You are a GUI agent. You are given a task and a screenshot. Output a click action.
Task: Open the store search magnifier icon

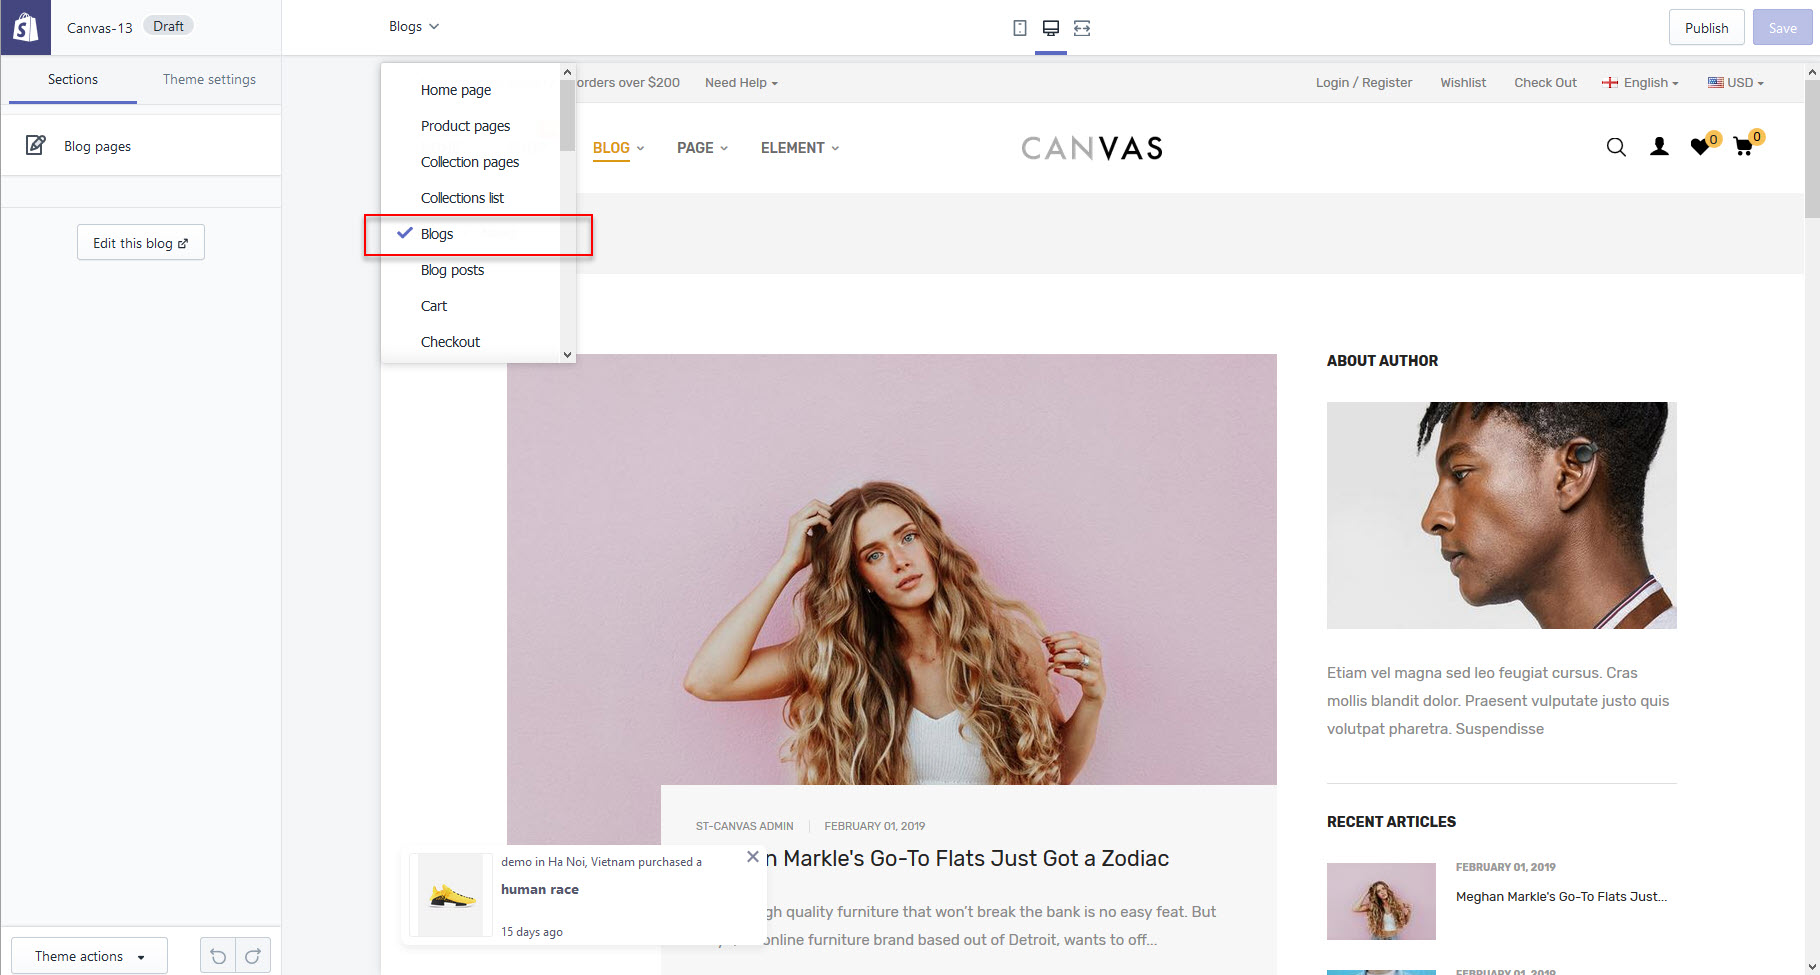pyautogui.click(x=1616, y=148)
